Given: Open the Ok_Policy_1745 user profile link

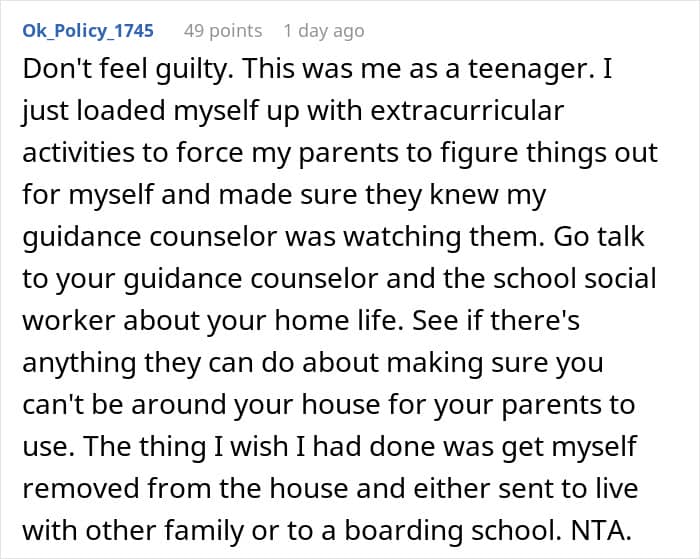Looking at the screenshot, I should coord(88,31).
